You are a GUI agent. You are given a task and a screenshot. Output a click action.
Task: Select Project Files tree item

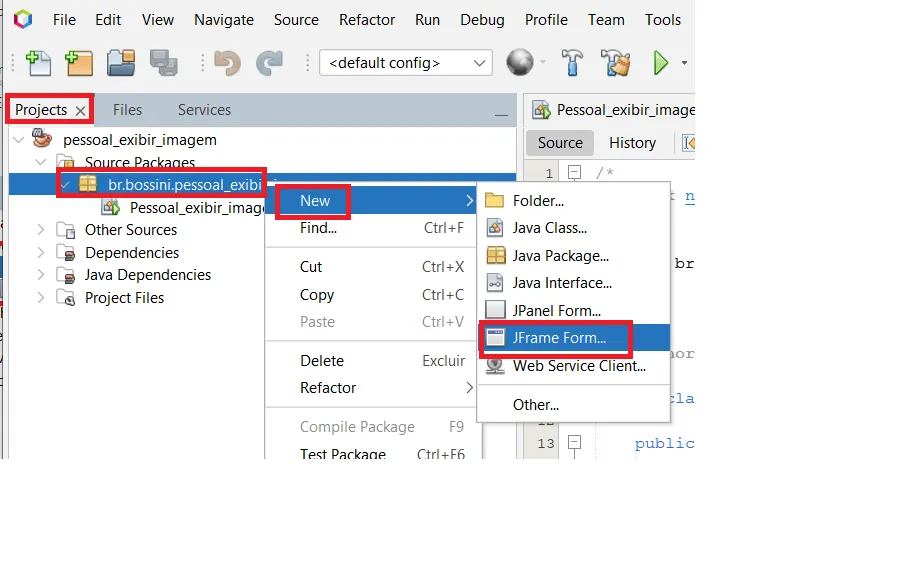coord(124,298)
